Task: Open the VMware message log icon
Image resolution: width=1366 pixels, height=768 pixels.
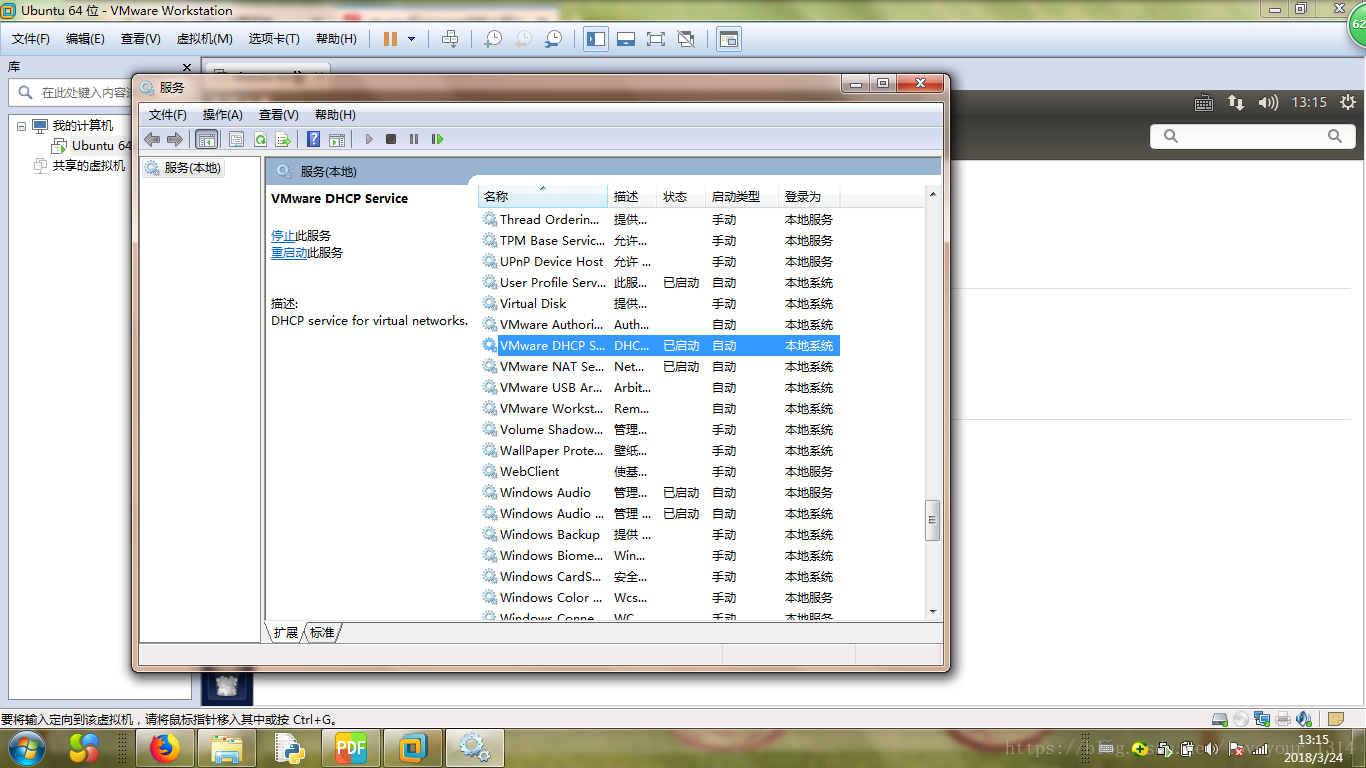Action: [1336, 719]
